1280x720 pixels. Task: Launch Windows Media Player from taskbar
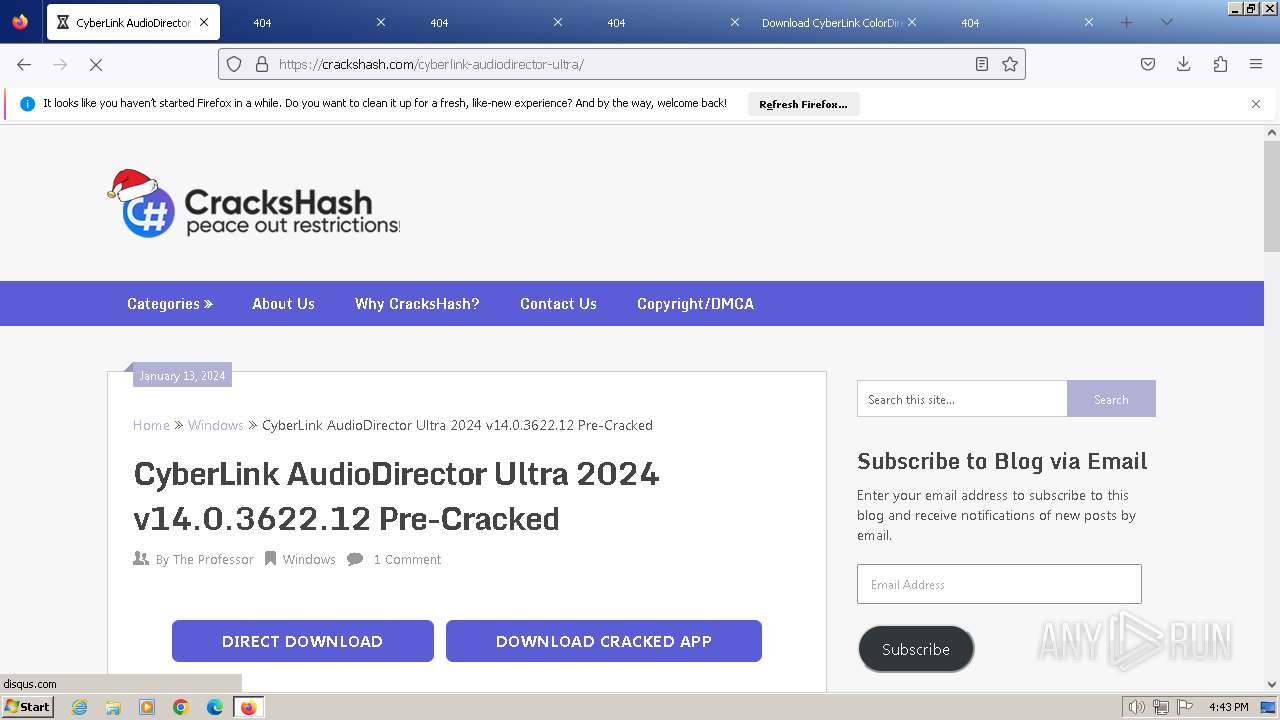click(x=147, y=707)
